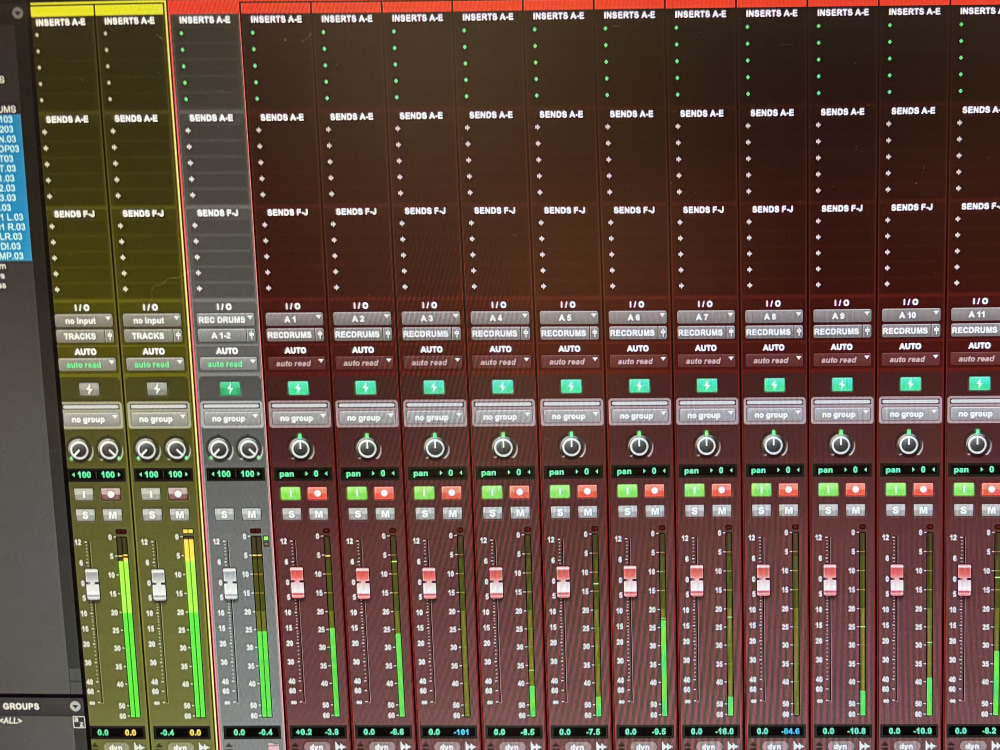Open the REC DRUMS input selector on aux

point(226,320)
